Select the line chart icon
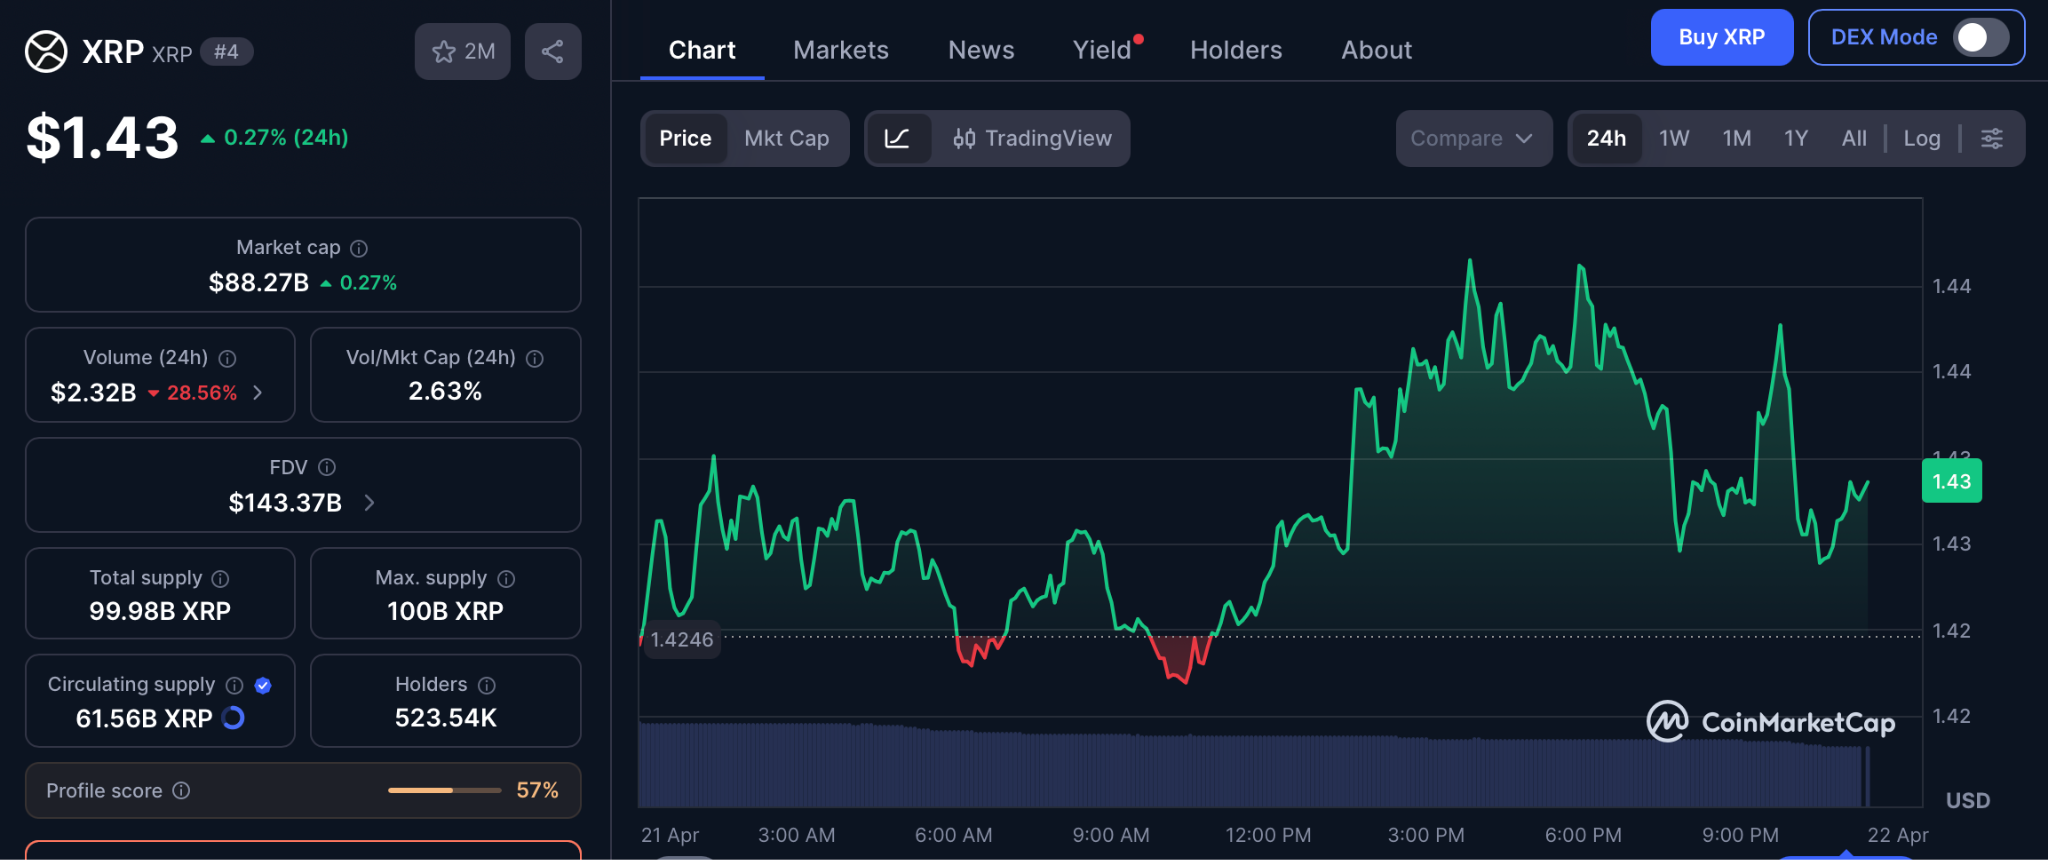 click(x=897, y=138)
